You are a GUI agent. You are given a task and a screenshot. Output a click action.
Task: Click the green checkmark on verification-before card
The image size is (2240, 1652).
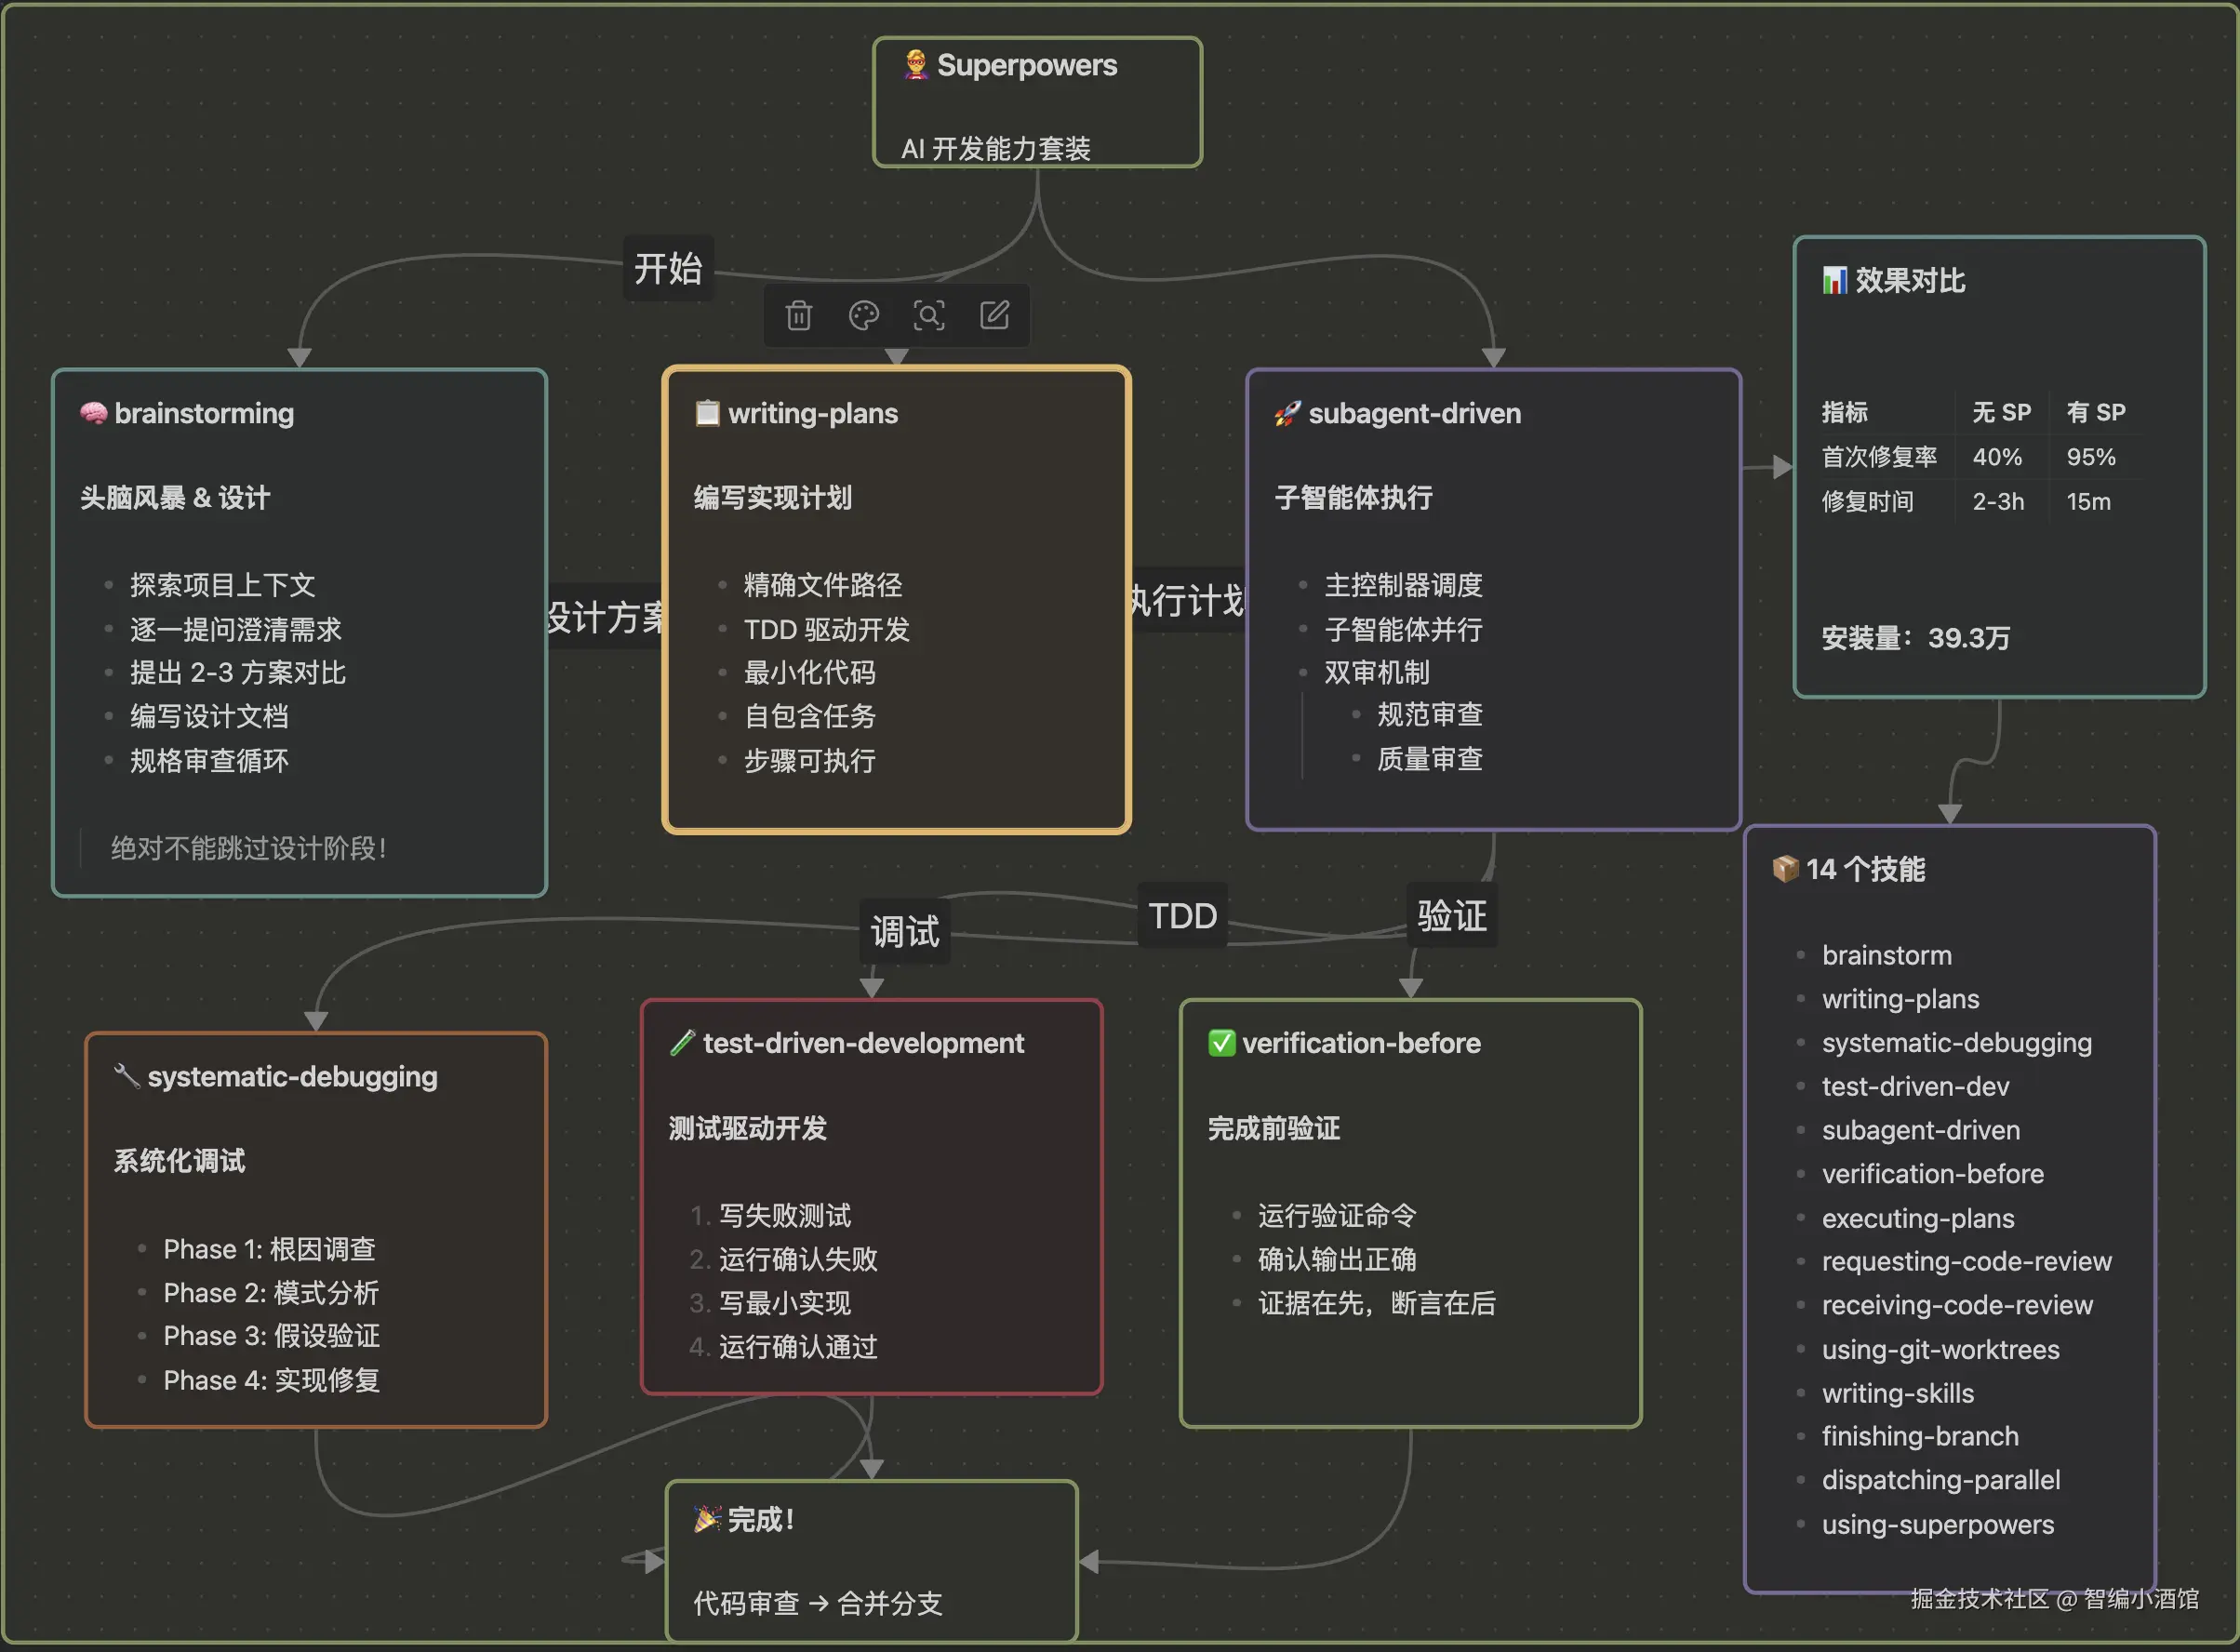coord(1221,1043)
